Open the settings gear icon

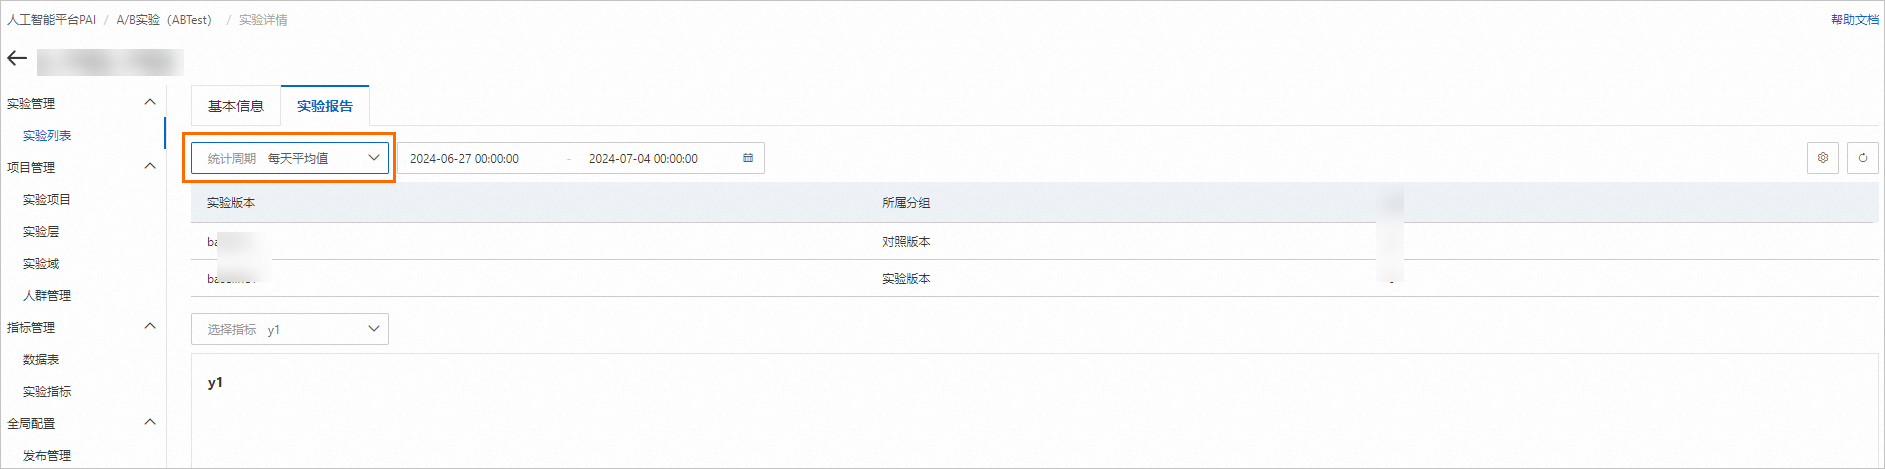(1823, 158)
